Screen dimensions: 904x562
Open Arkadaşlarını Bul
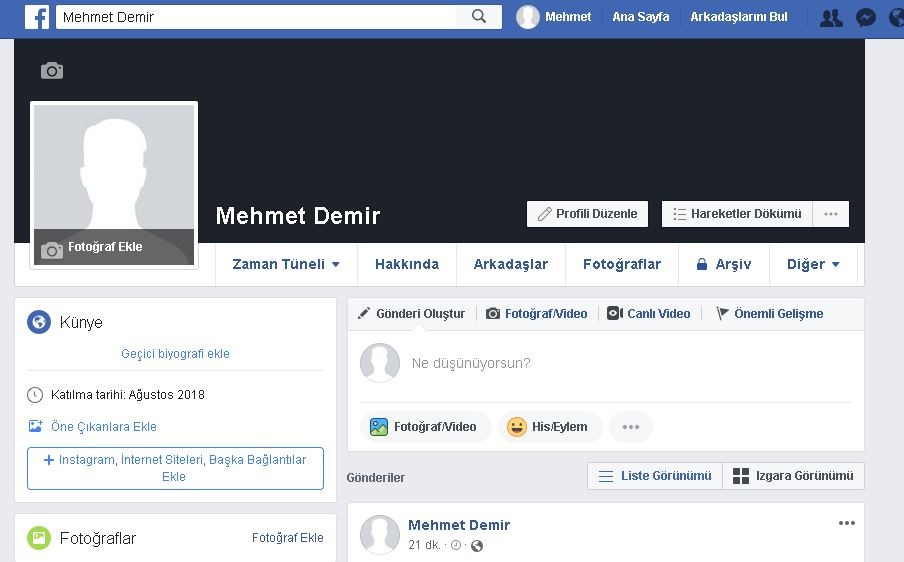739,17
